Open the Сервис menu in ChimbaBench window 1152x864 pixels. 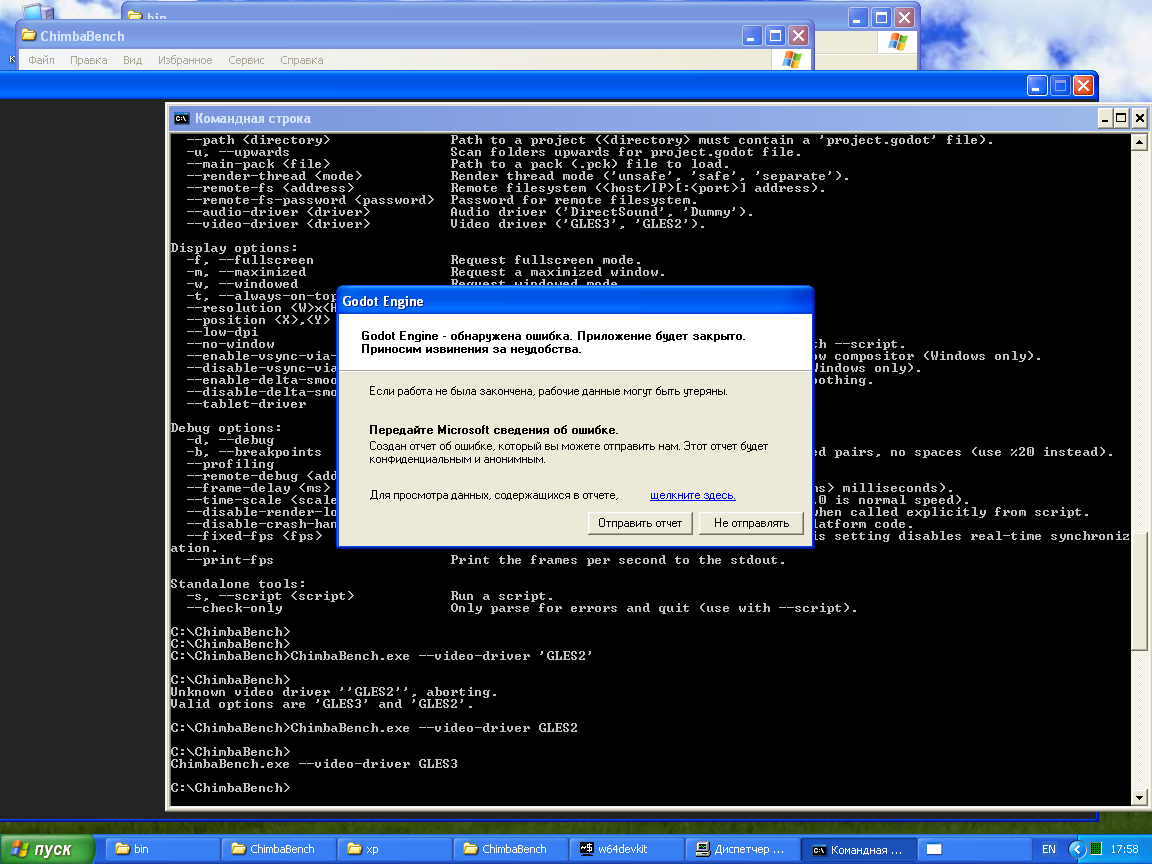[246, 60]
